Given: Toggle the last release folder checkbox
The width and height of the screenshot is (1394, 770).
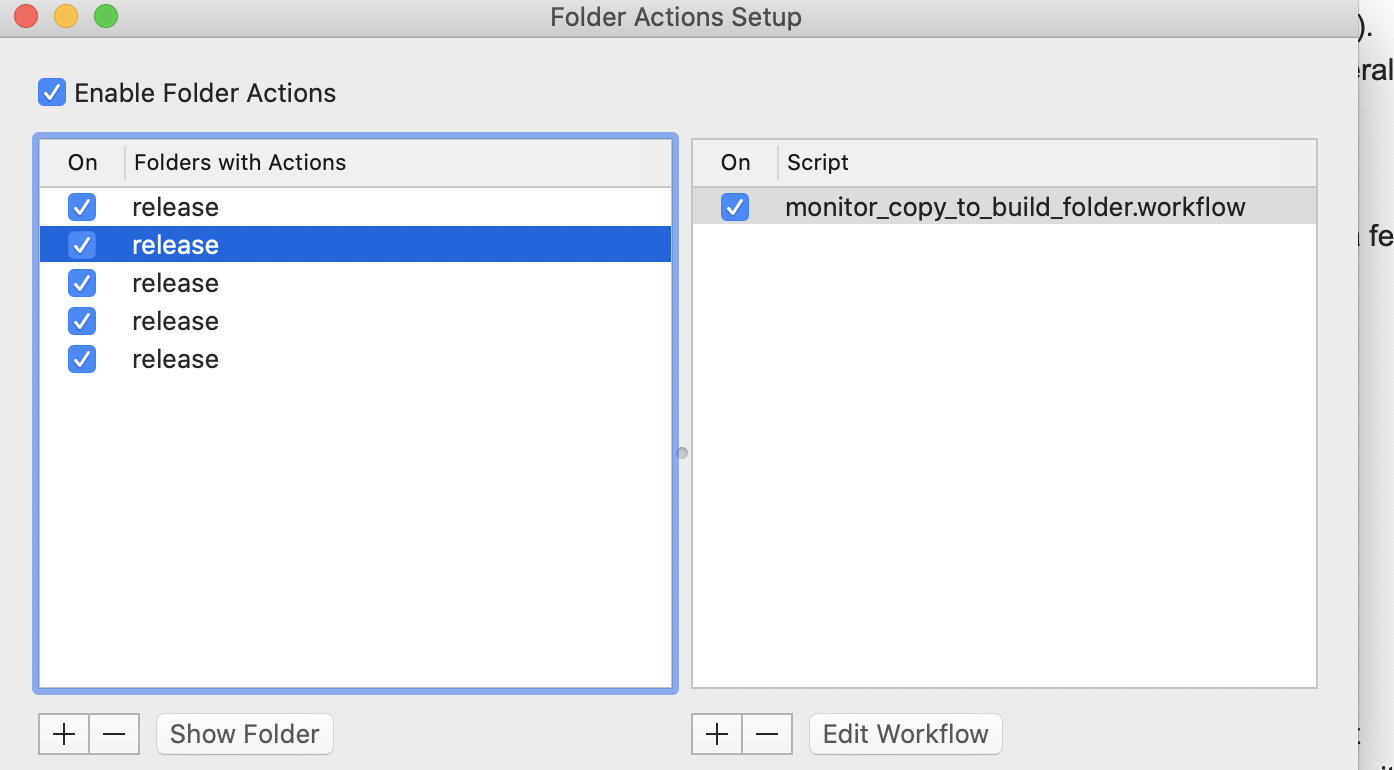Looking at the screenshot, I should [x=82, y=359].
